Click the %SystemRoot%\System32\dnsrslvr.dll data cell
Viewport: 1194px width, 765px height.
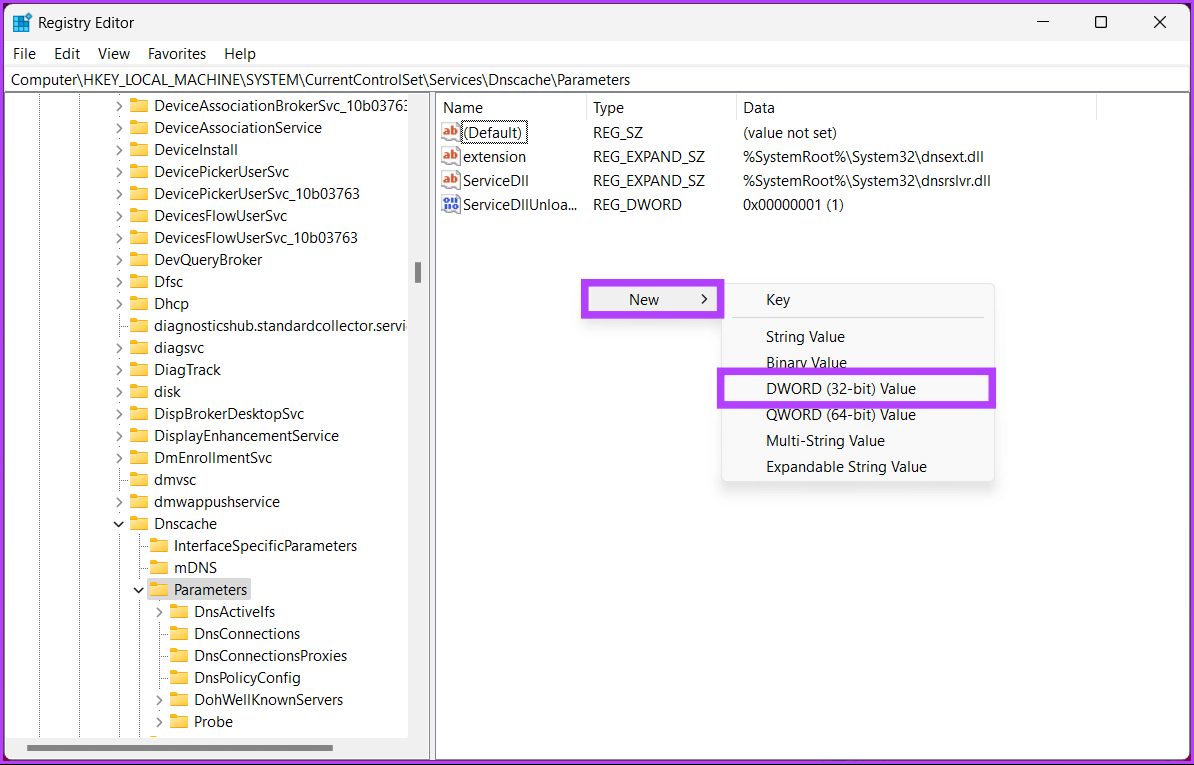click(x=867, y=181)
